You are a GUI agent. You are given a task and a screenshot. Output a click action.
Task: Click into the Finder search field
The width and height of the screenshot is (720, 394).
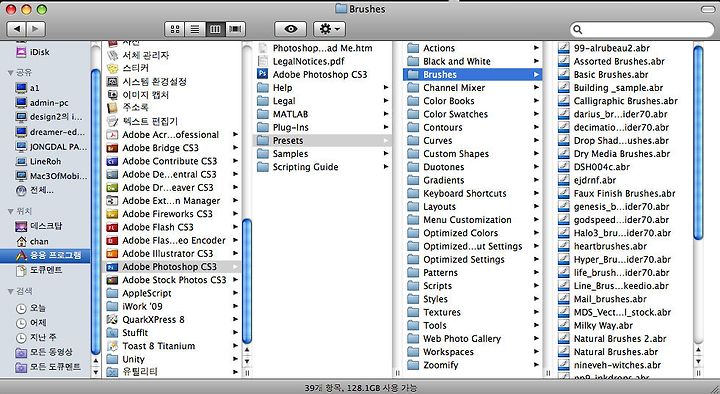[x=642, y=29]
